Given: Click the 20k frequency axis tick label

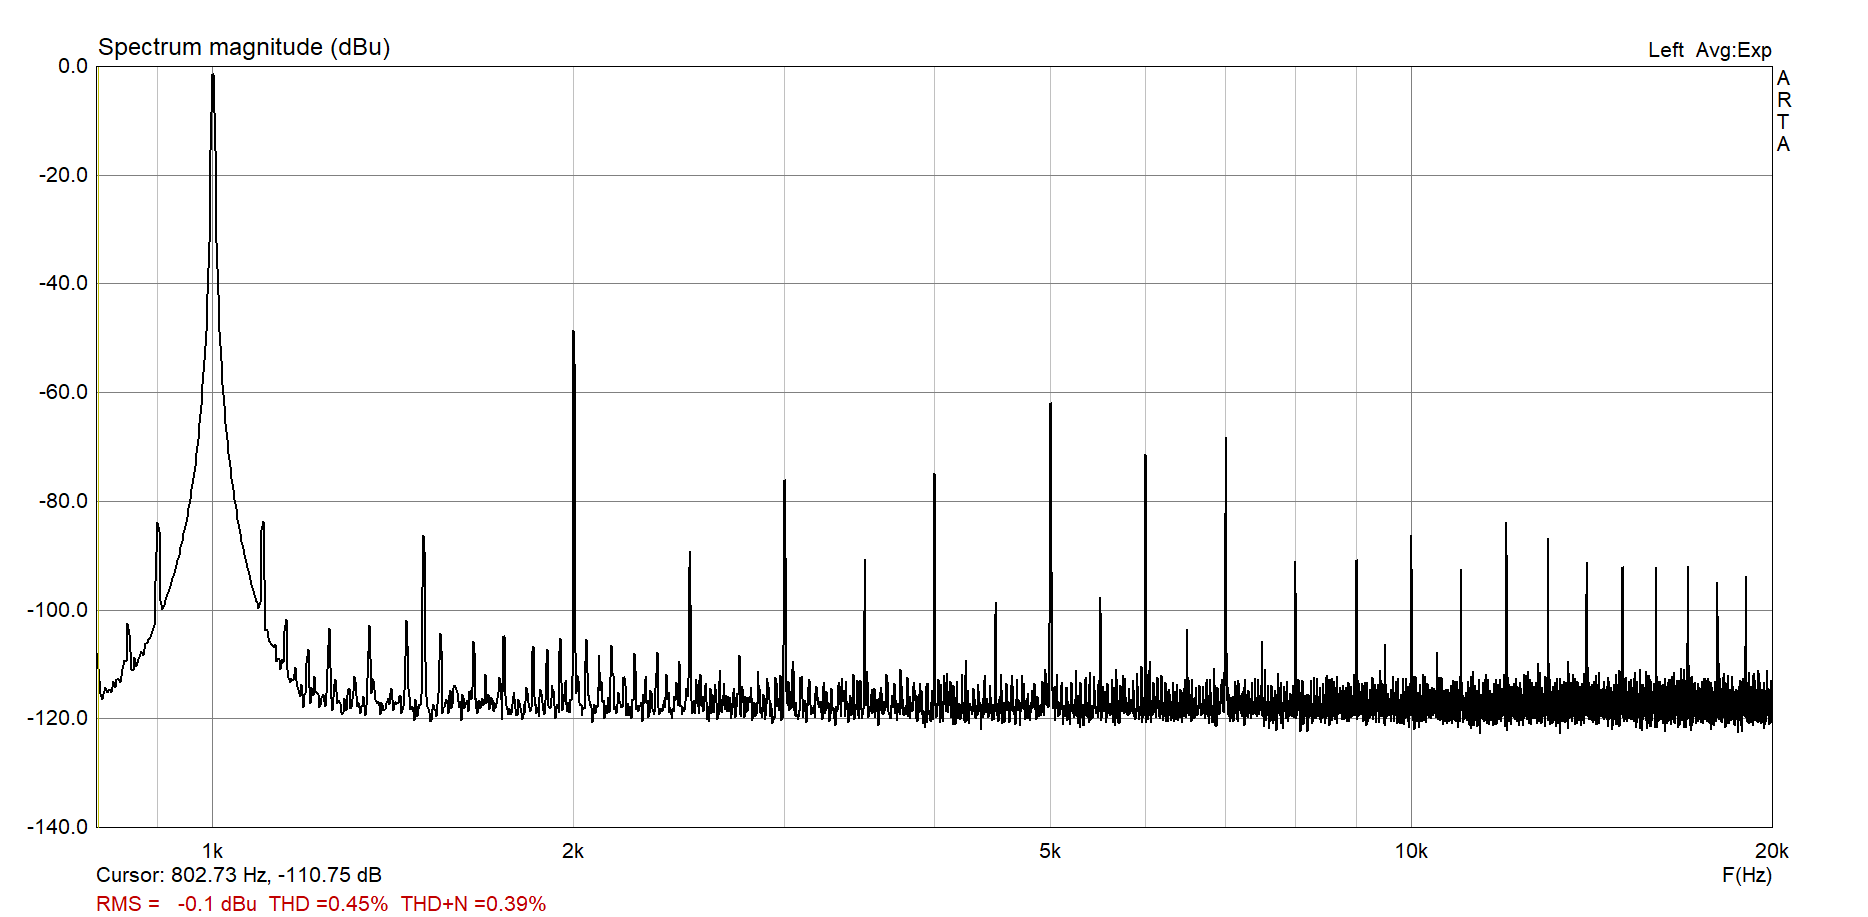Looking at the screenshot, I should click(x=1771, y=851).
